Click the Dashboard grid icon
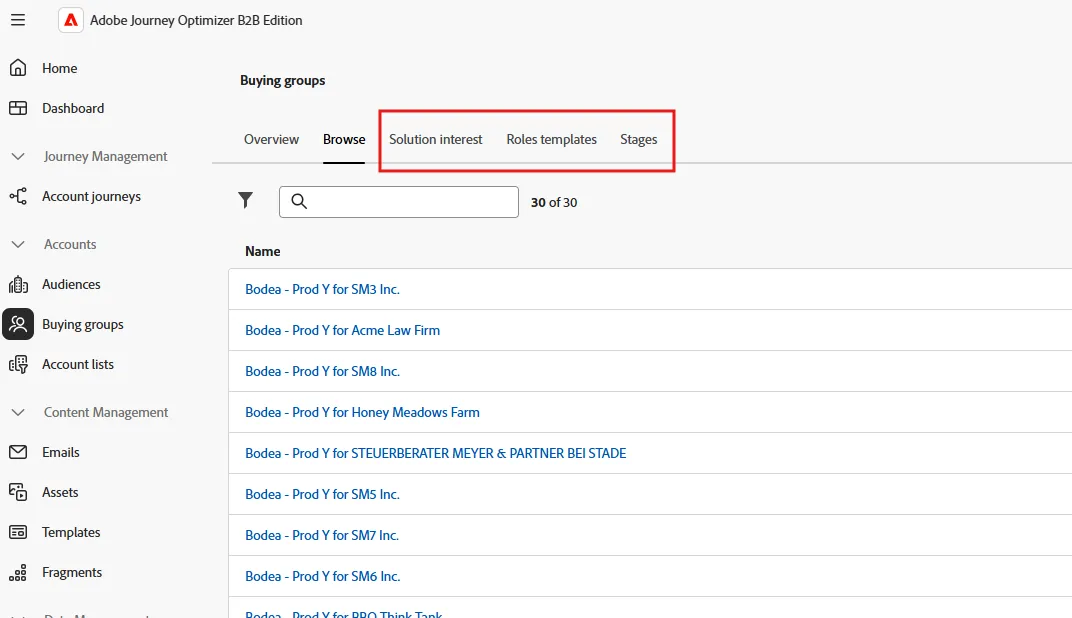 (x=18, y=108)
